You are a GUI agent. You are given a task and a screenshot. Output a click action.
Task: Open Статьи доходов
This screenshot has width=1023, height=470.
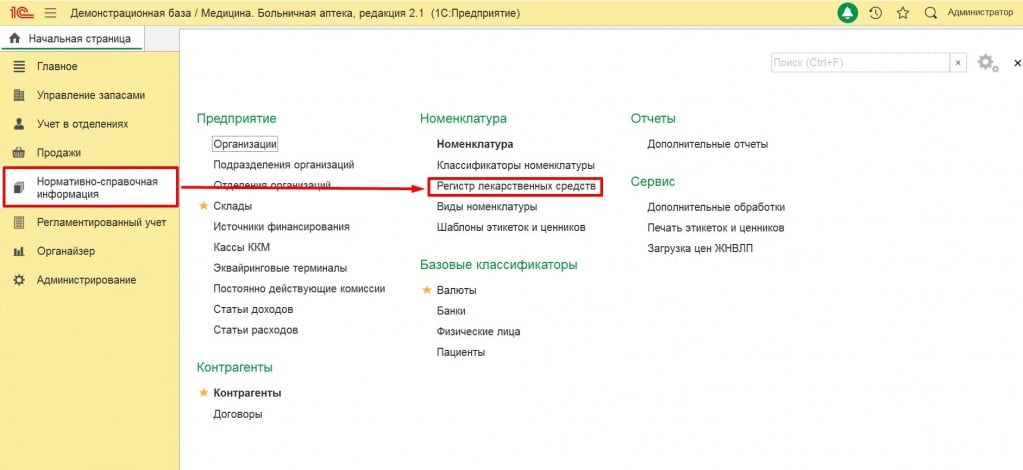point(253,309)
